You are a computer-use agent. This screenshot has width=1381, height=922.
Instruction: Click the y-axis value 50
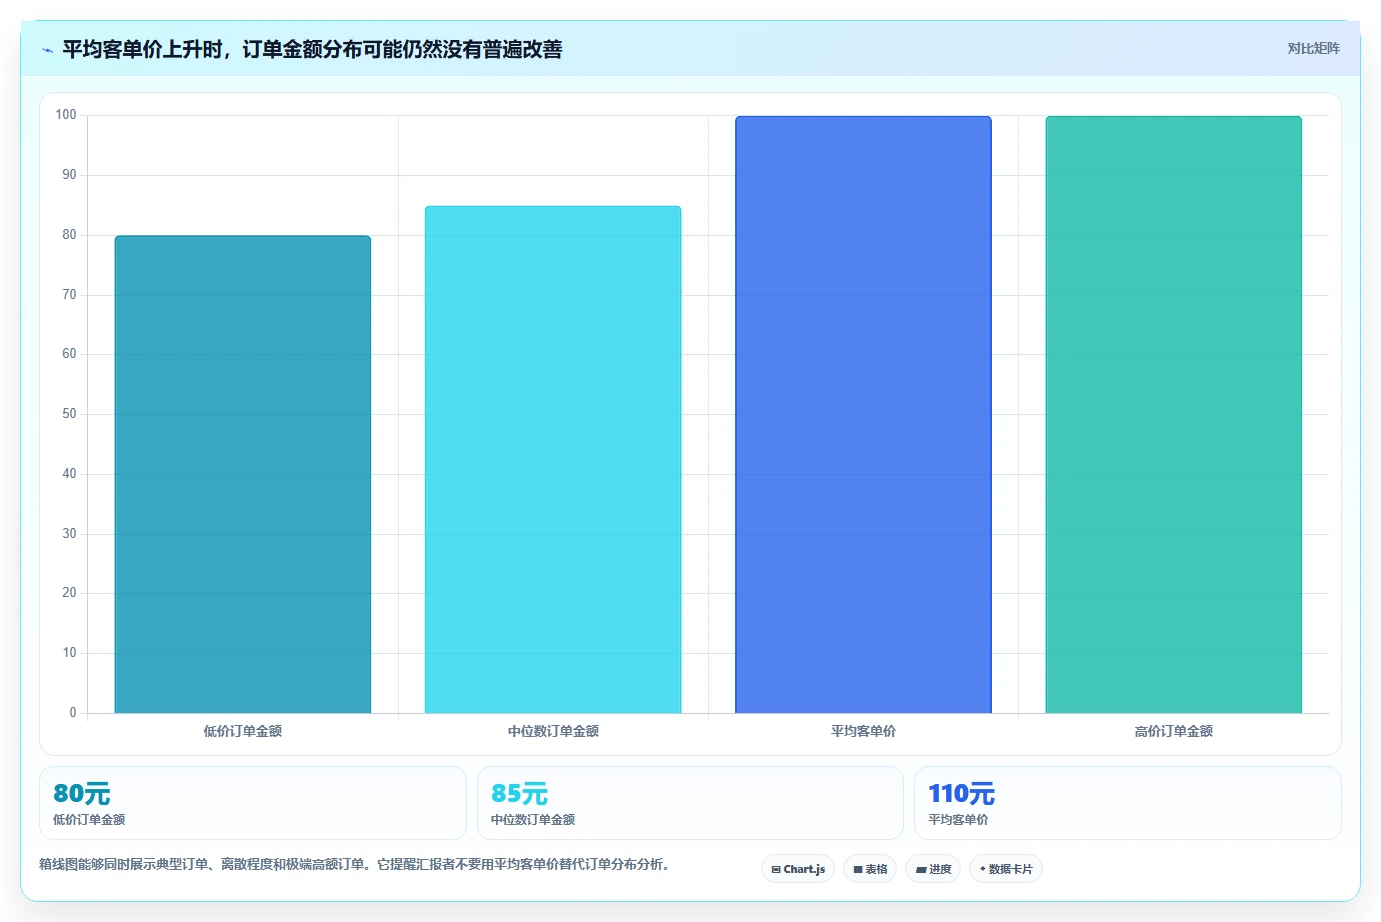coord(69,414)
